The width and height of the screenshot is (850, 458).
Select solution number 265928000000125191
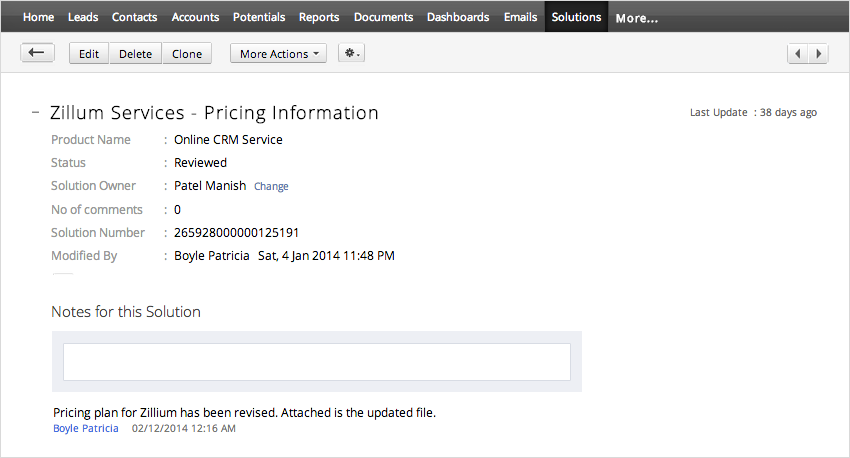(x=236, y=233)
